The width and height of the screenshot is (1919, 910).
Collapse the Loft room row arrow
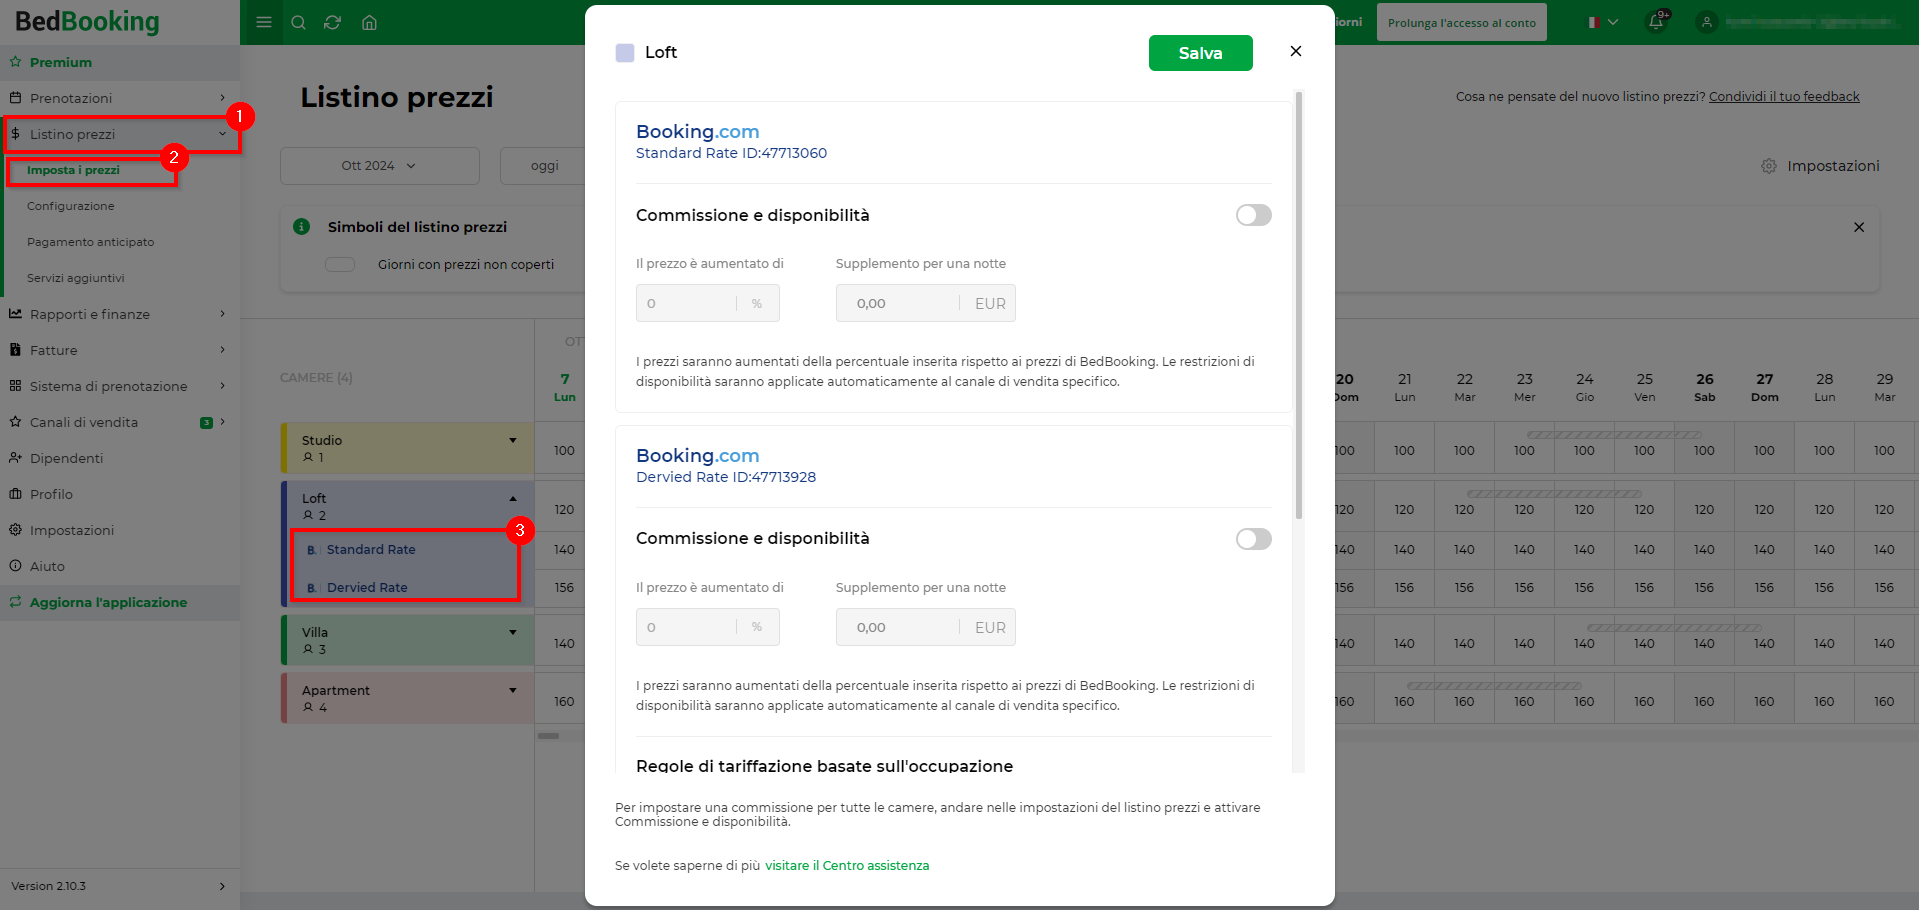click(x=513, y=498)
